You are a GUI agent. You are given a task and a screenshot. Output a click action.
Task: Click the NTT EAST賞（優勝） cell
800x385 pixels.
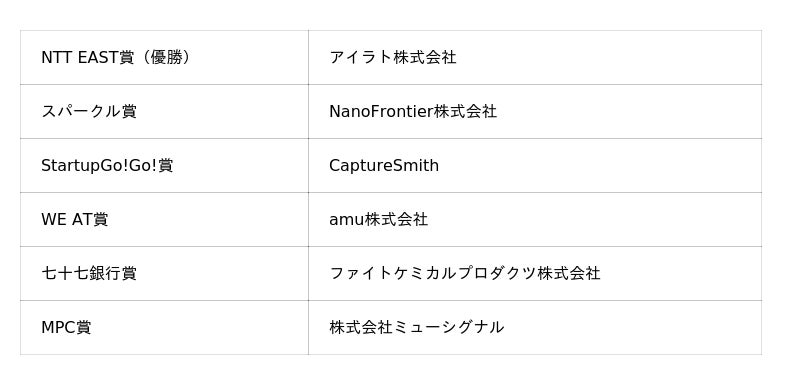point(164,58)
